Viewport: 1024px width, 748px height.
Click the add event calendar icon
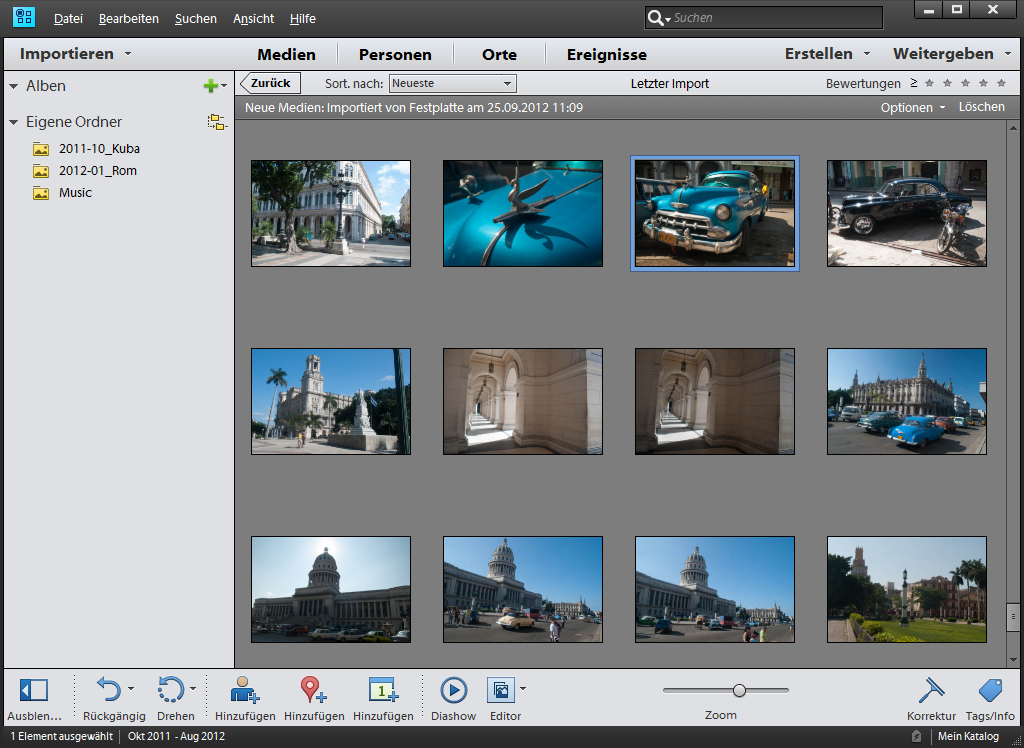(x=383, y=690)
